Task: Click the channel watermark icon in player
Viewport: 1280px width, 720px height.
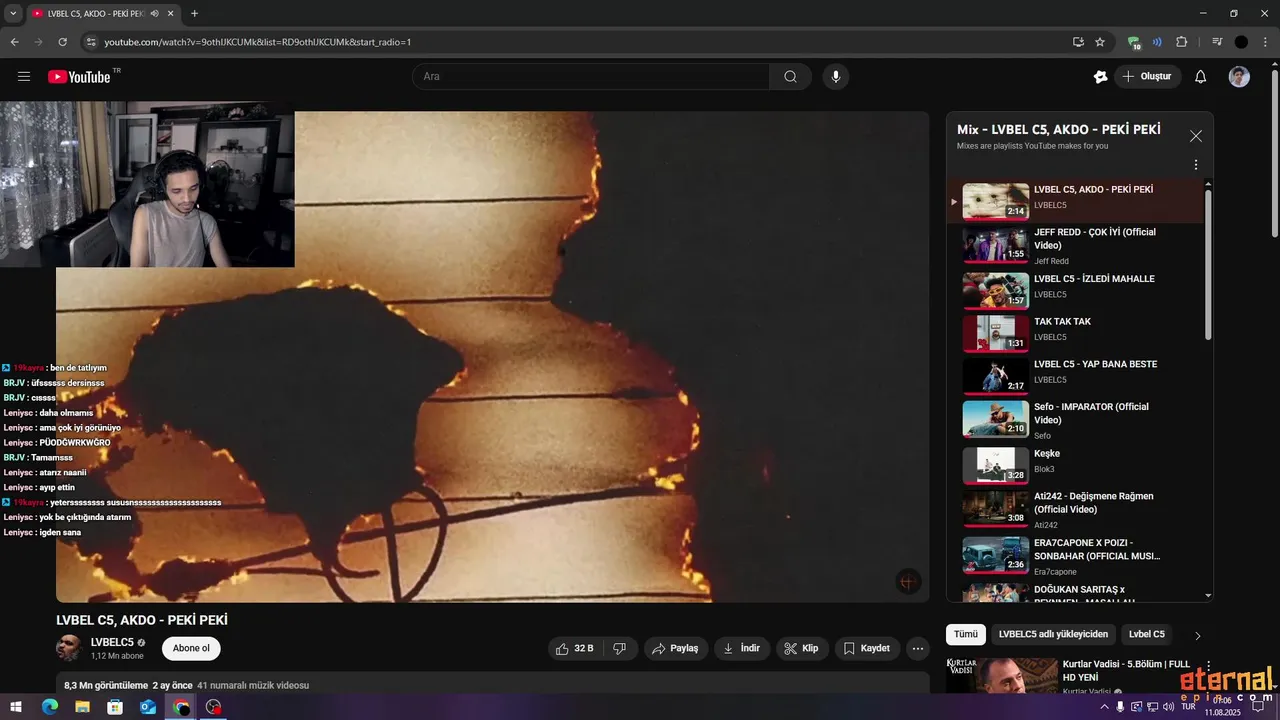Action: click(x=907, y=582)
